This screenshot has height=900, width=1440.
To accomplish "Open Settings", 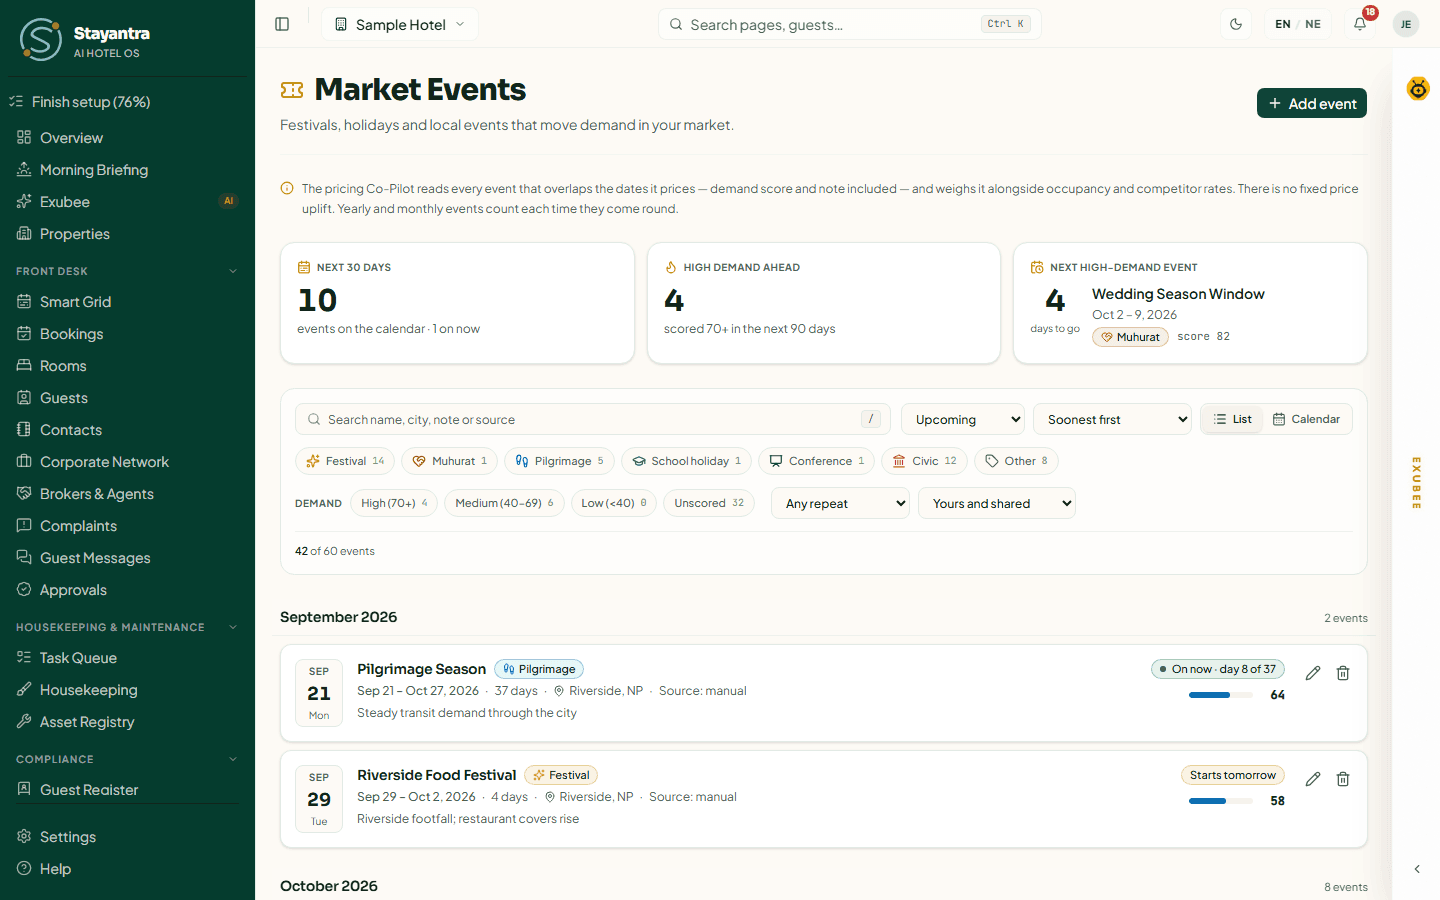I will point(127,837).
